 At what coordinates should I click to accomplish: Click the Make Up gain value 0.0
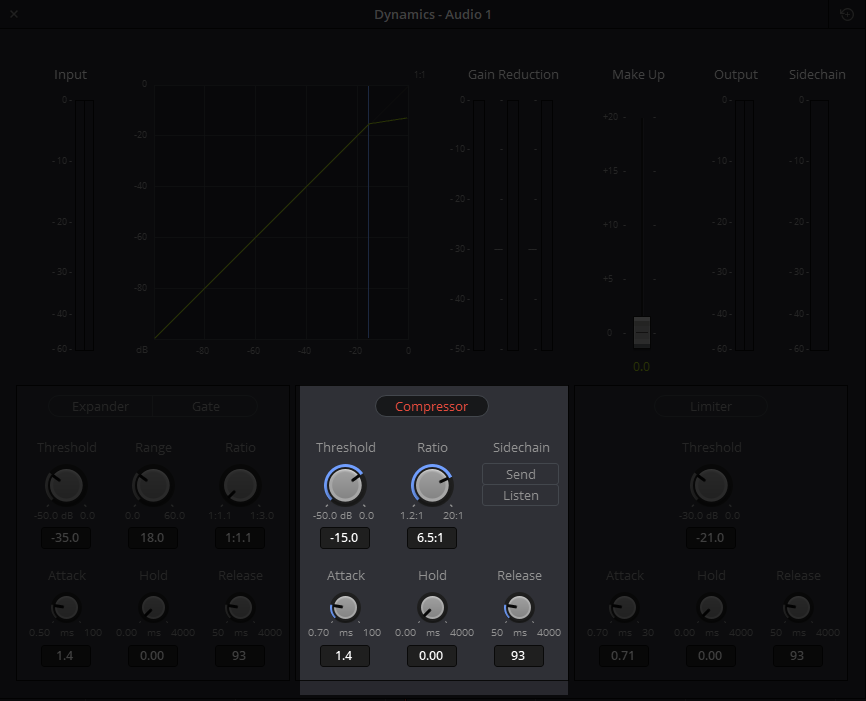(x=641, y=367)
